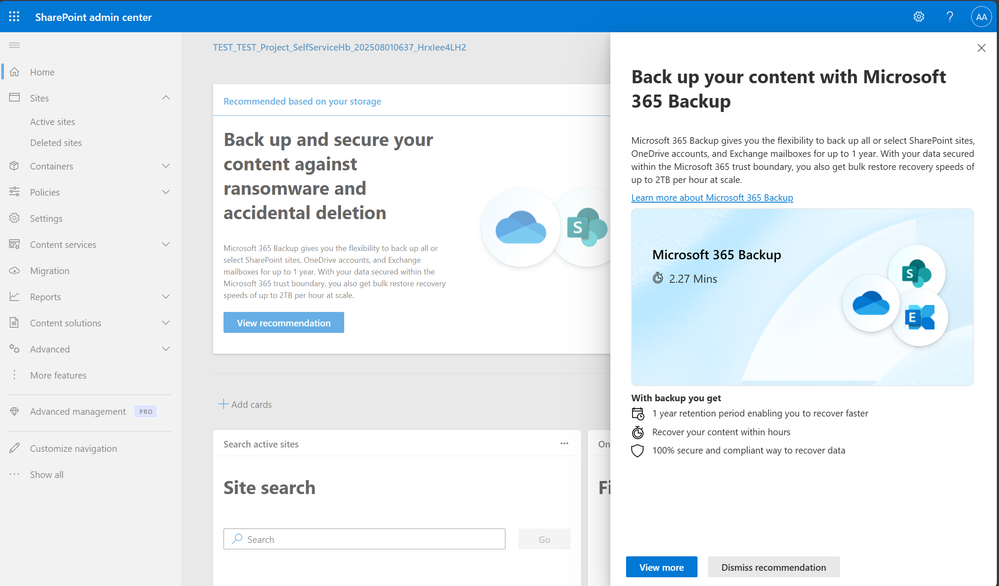
Task: Click the Policies sliders icon
Action: pos(14,192)
